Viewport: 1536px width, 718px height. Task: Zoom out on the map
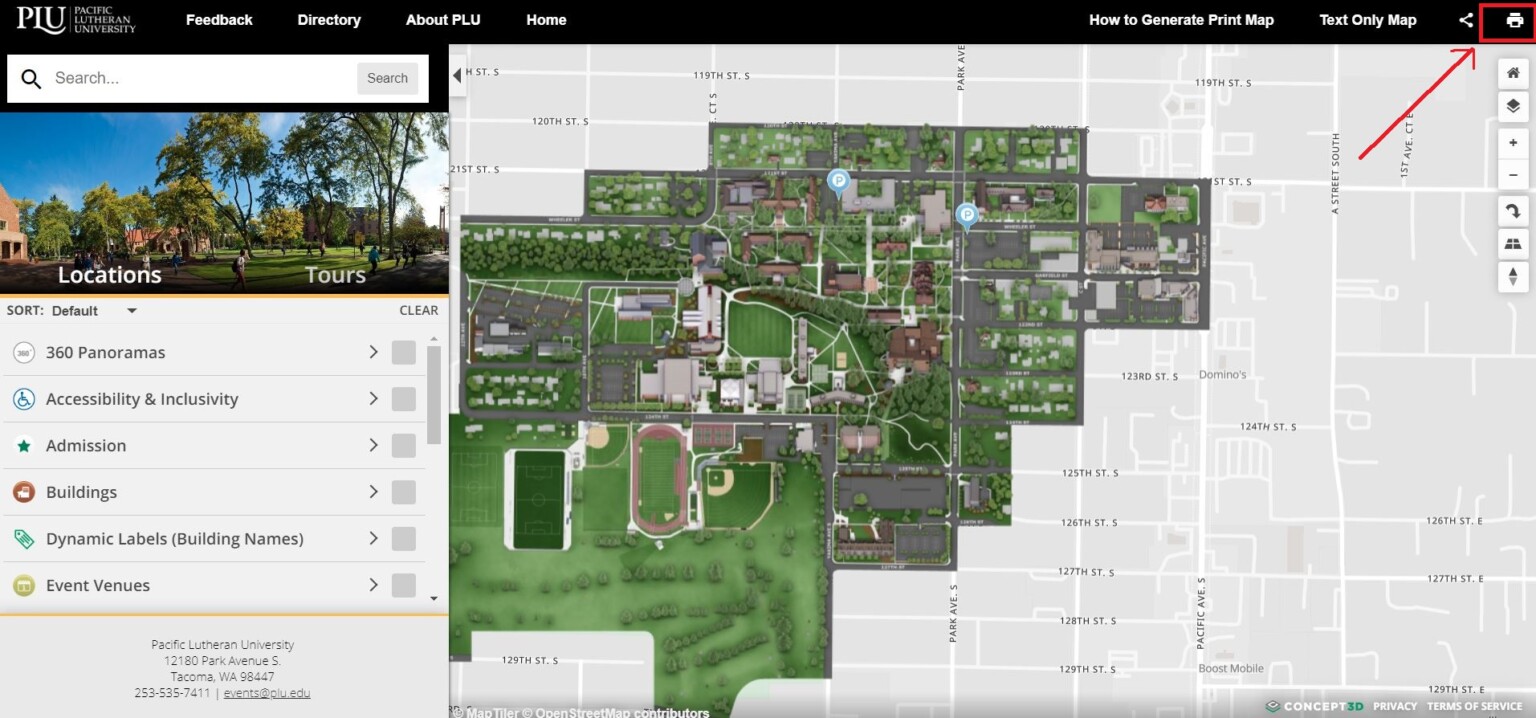[x=1513, y=175]
